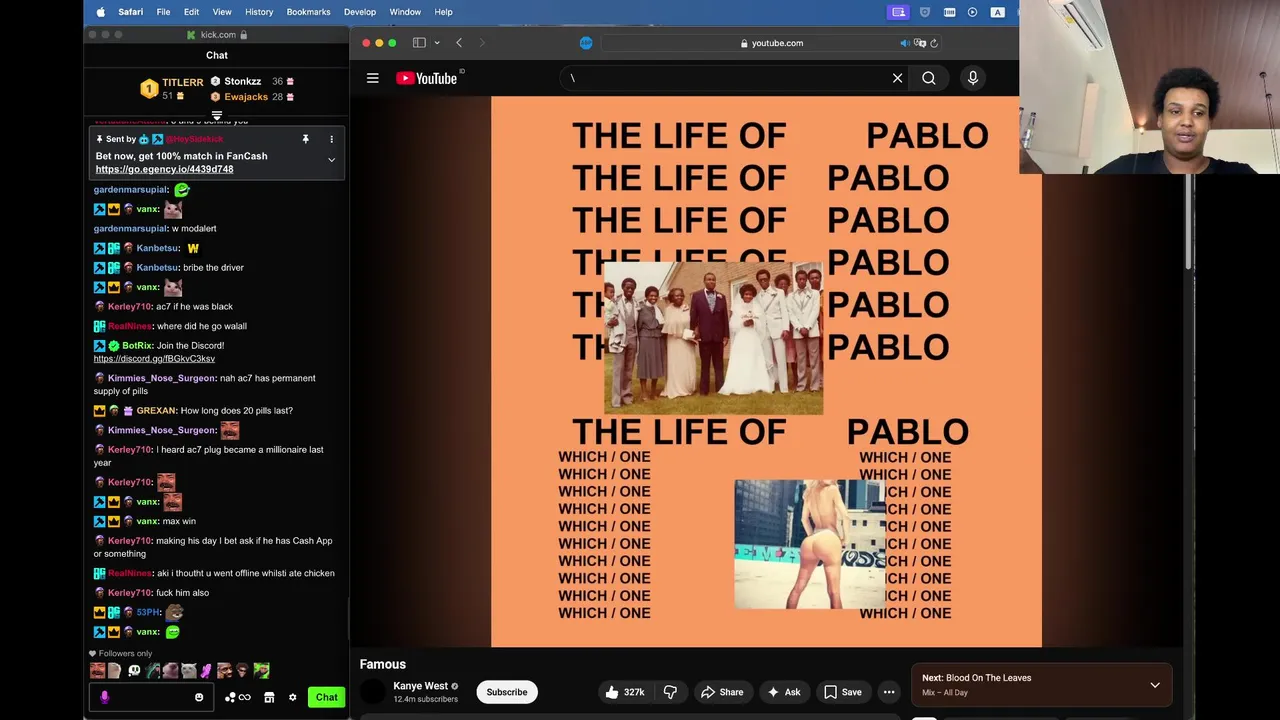The width and height of the screenshot is (1280, 720).
Task: Open the Ask AI button
Action: (x=783, y=692)
